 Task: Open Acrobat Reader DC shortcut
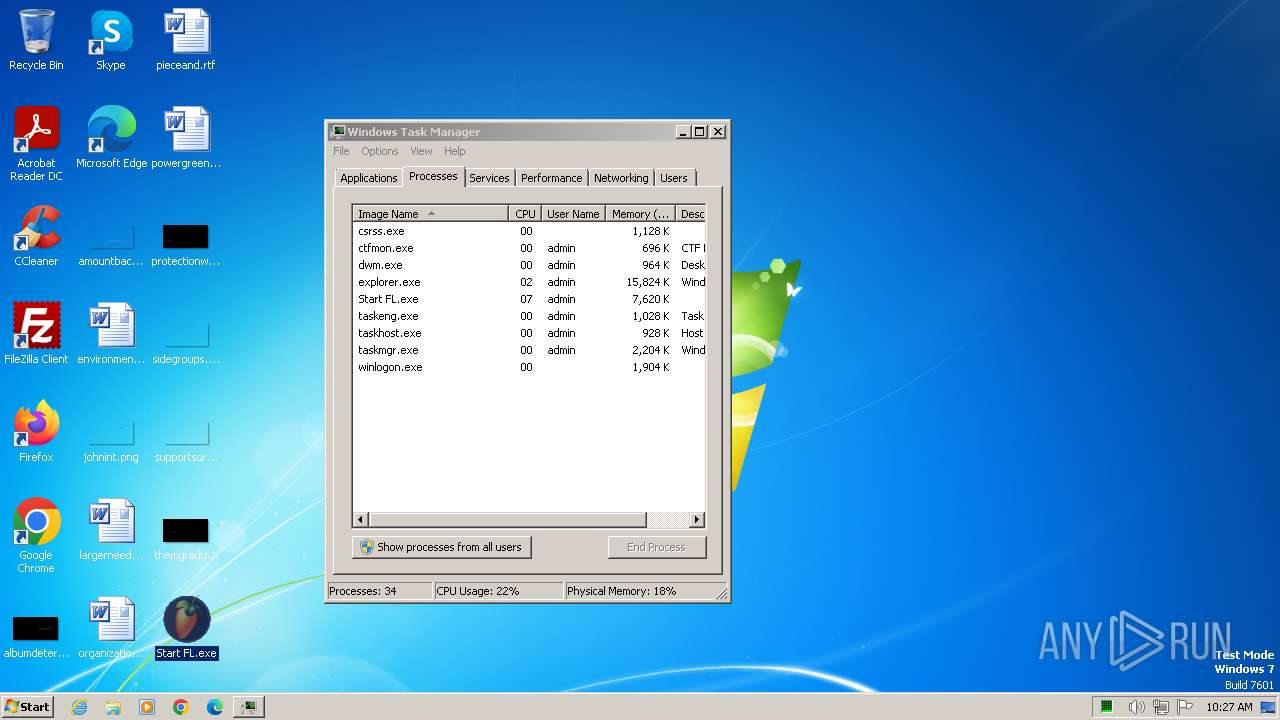pyautogui.click(x=36, y=143)
